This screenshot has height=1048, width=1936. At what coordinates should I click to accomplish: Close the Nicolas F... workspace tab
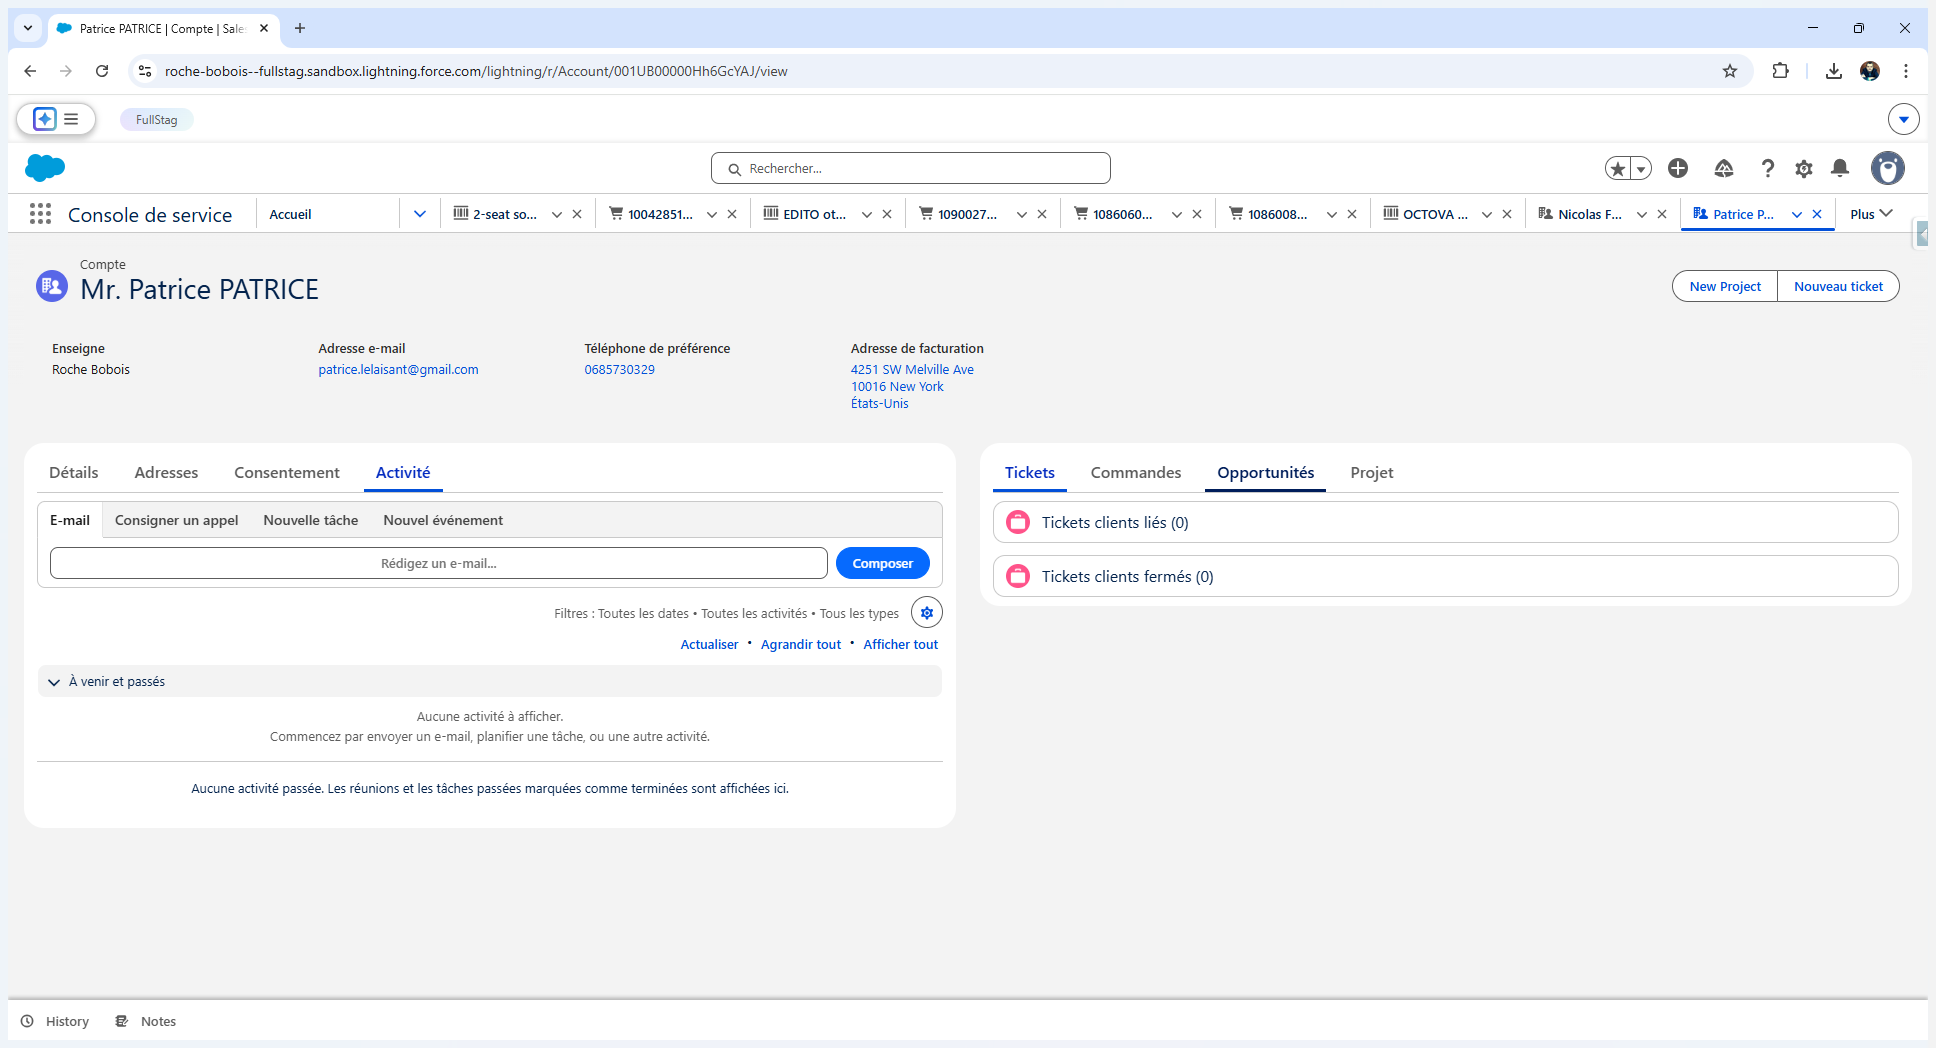[x=1662, y=214]
